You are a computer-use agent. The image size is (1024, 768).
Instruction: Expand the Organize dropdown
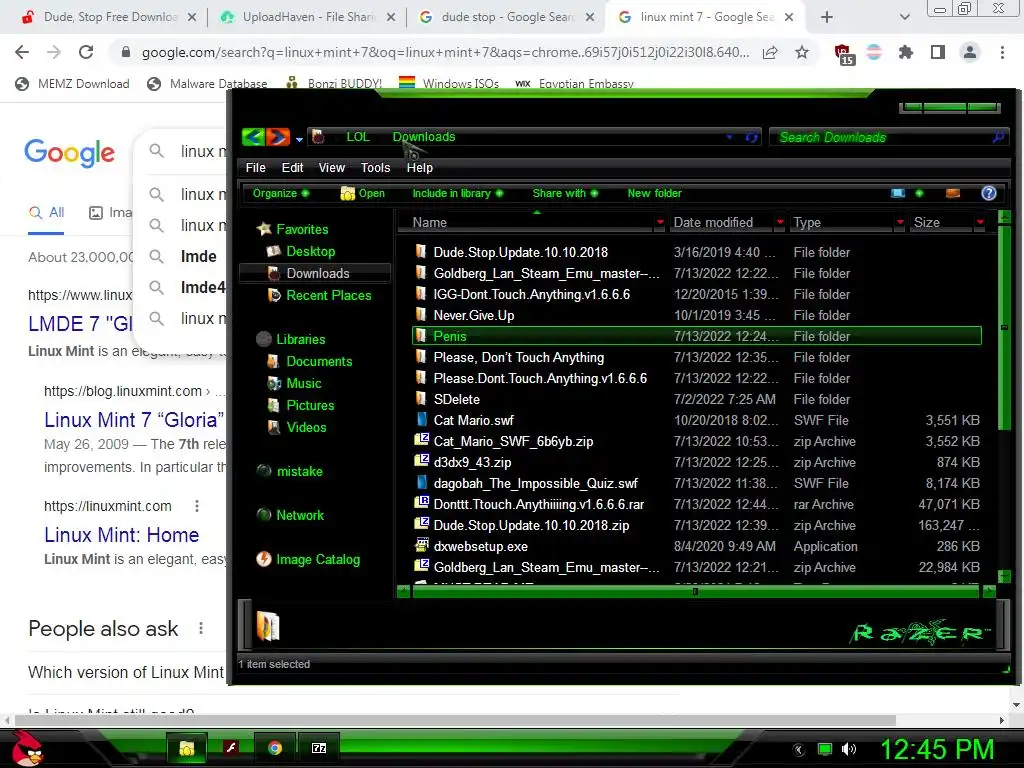pos(281,193)
